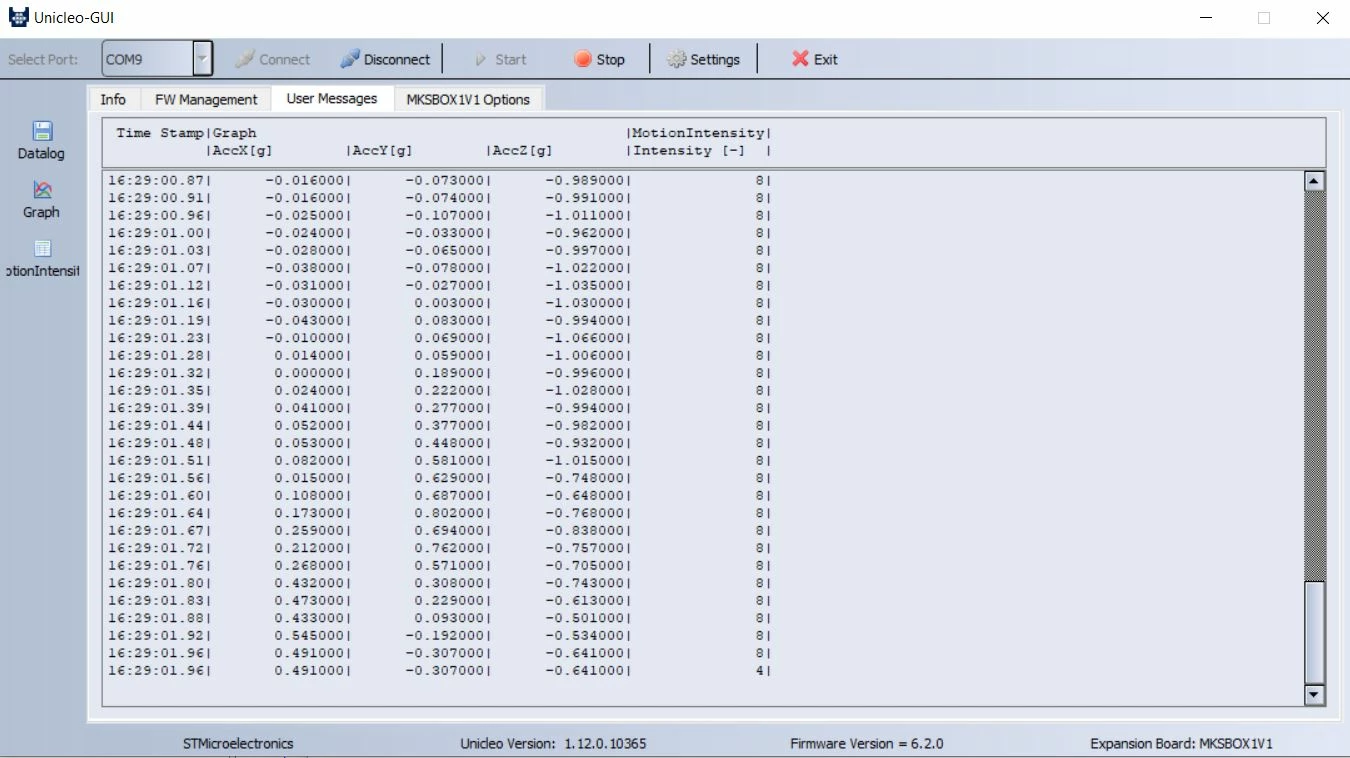Click the AccX value '0.173000'
The height and width of the screenshot is (758, 1350).
[310, 513]
